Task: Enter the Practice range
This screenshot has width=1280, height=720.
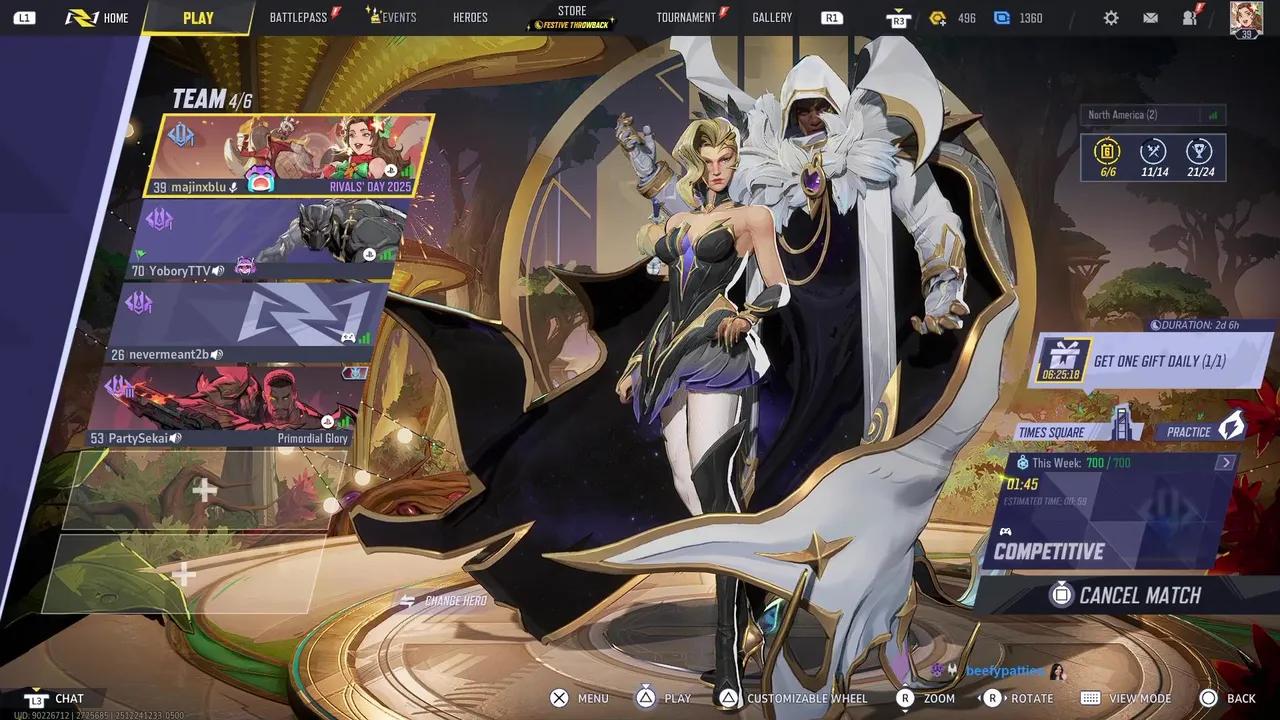Action: coord(1200,432)
